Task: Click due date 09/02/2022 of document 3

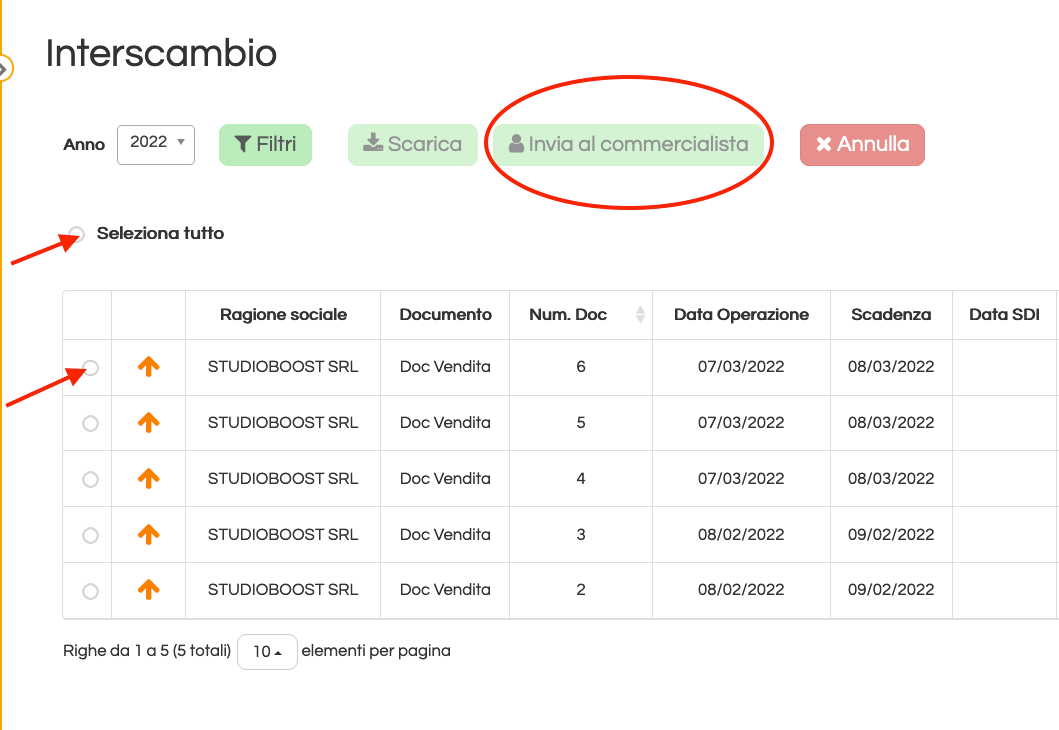Action: click(891, 535)
